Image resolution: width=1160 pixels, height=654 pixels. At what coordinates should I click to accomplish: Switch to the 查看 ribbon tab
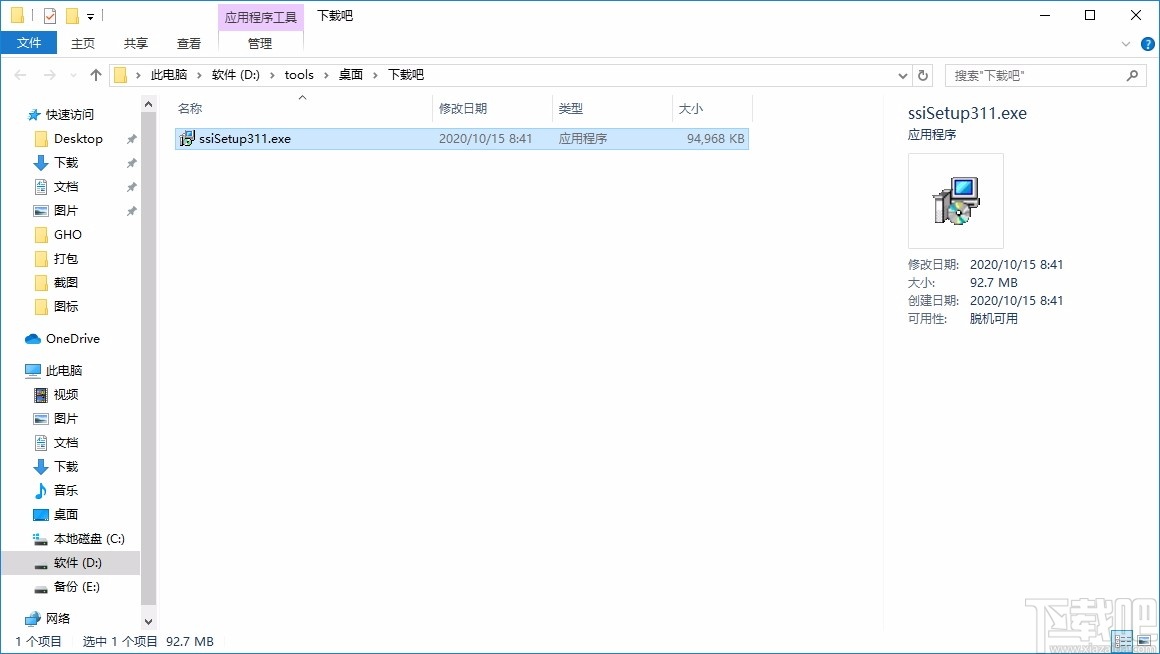[188, 43]
